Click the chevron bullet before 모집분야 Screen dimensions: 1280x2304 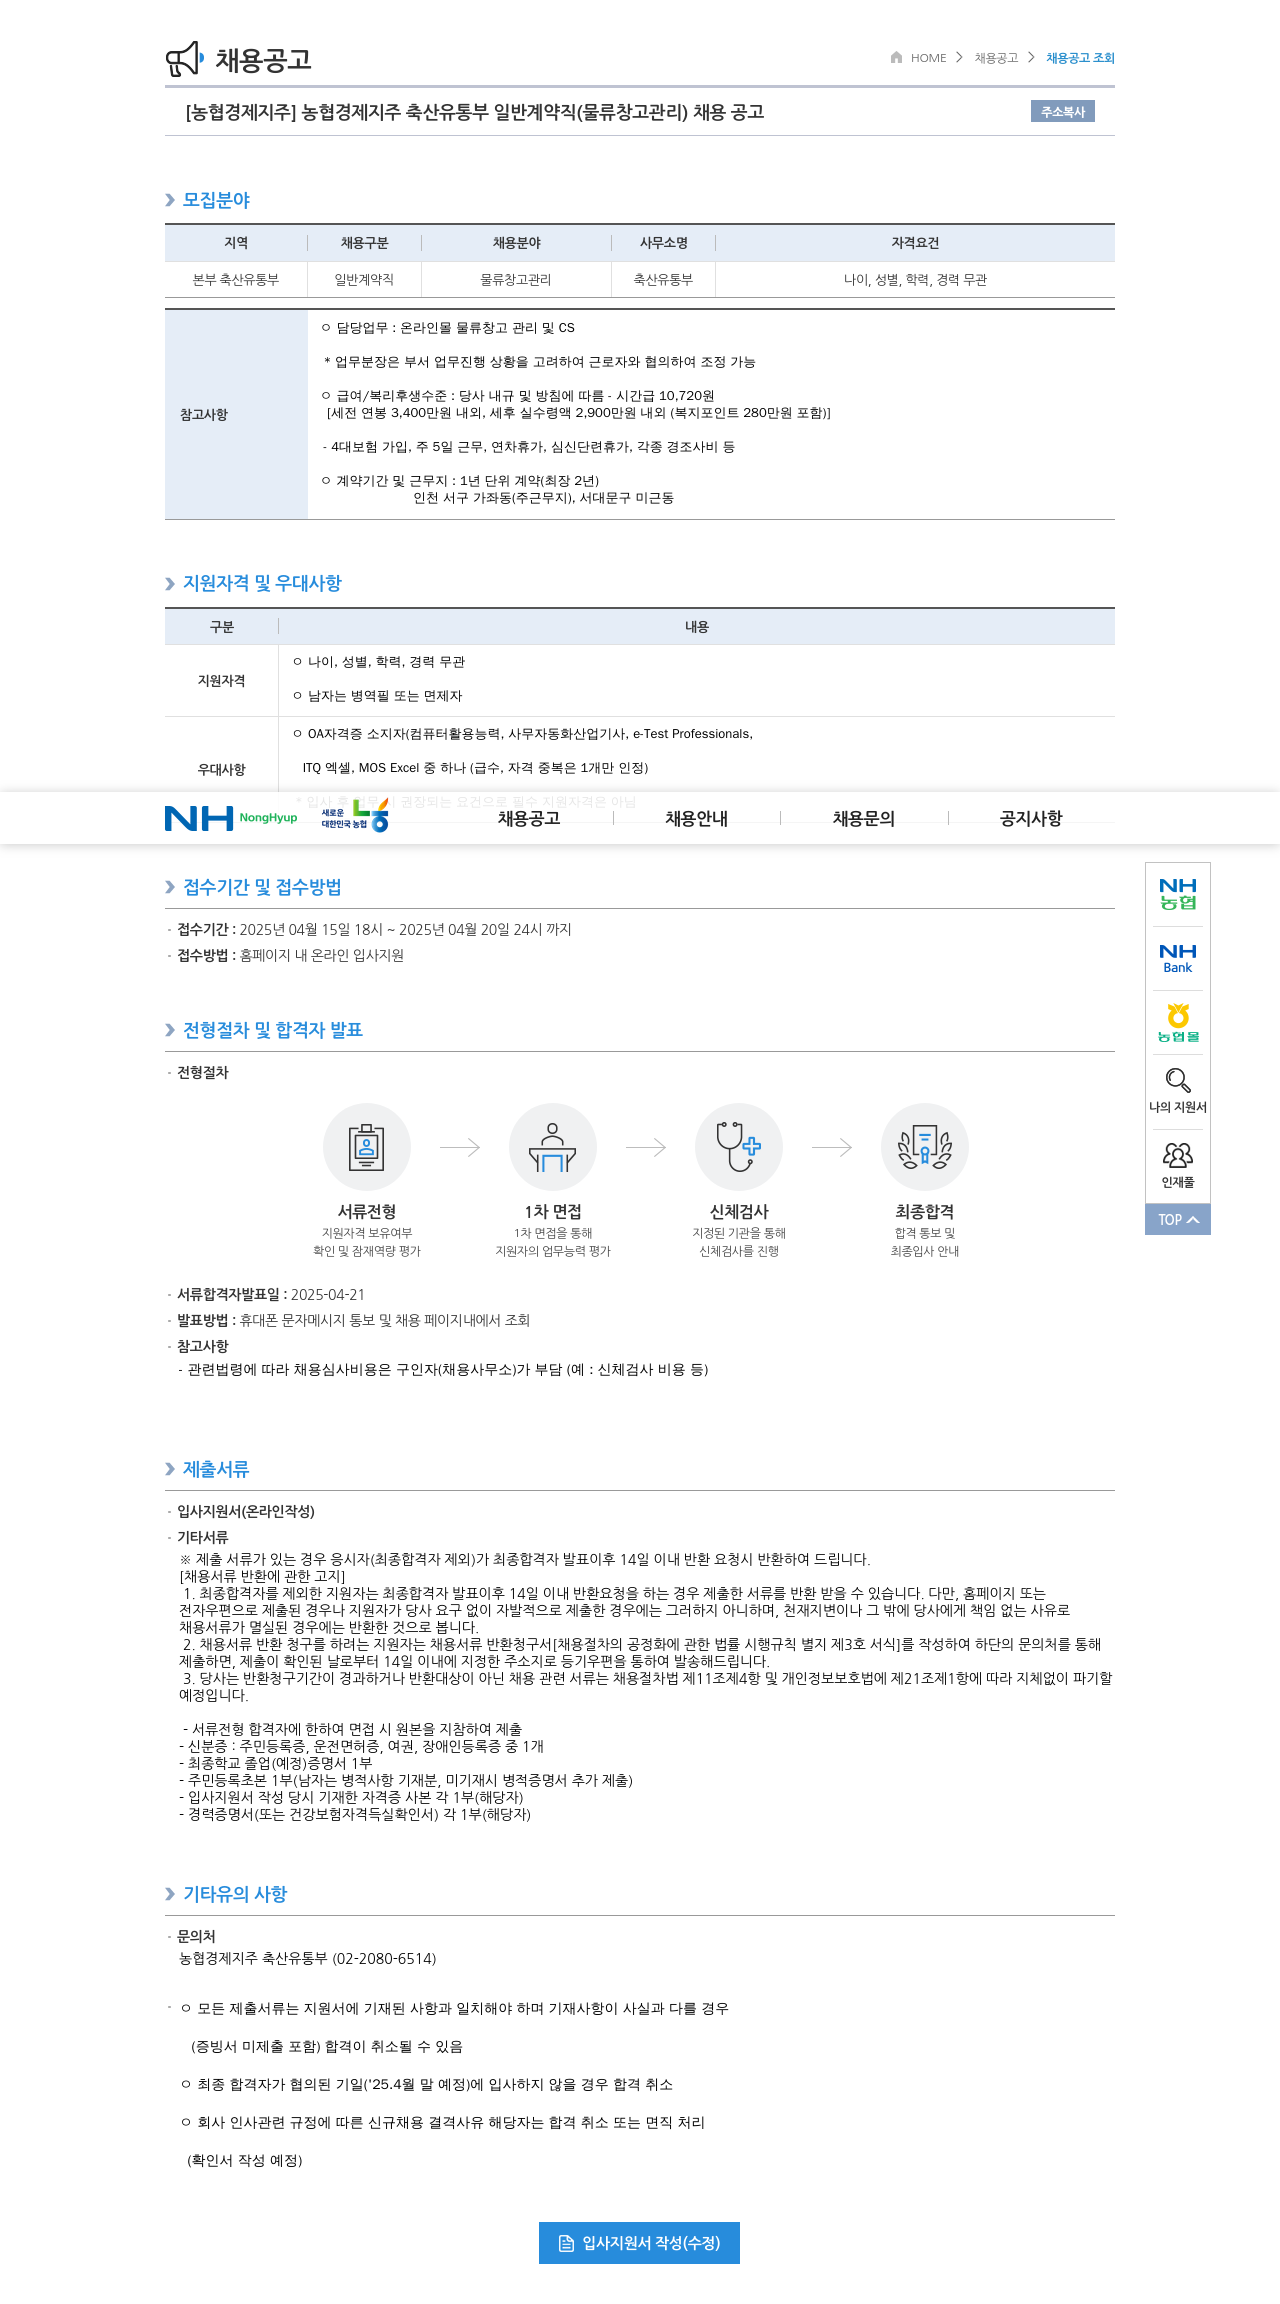tap(170, 200)
